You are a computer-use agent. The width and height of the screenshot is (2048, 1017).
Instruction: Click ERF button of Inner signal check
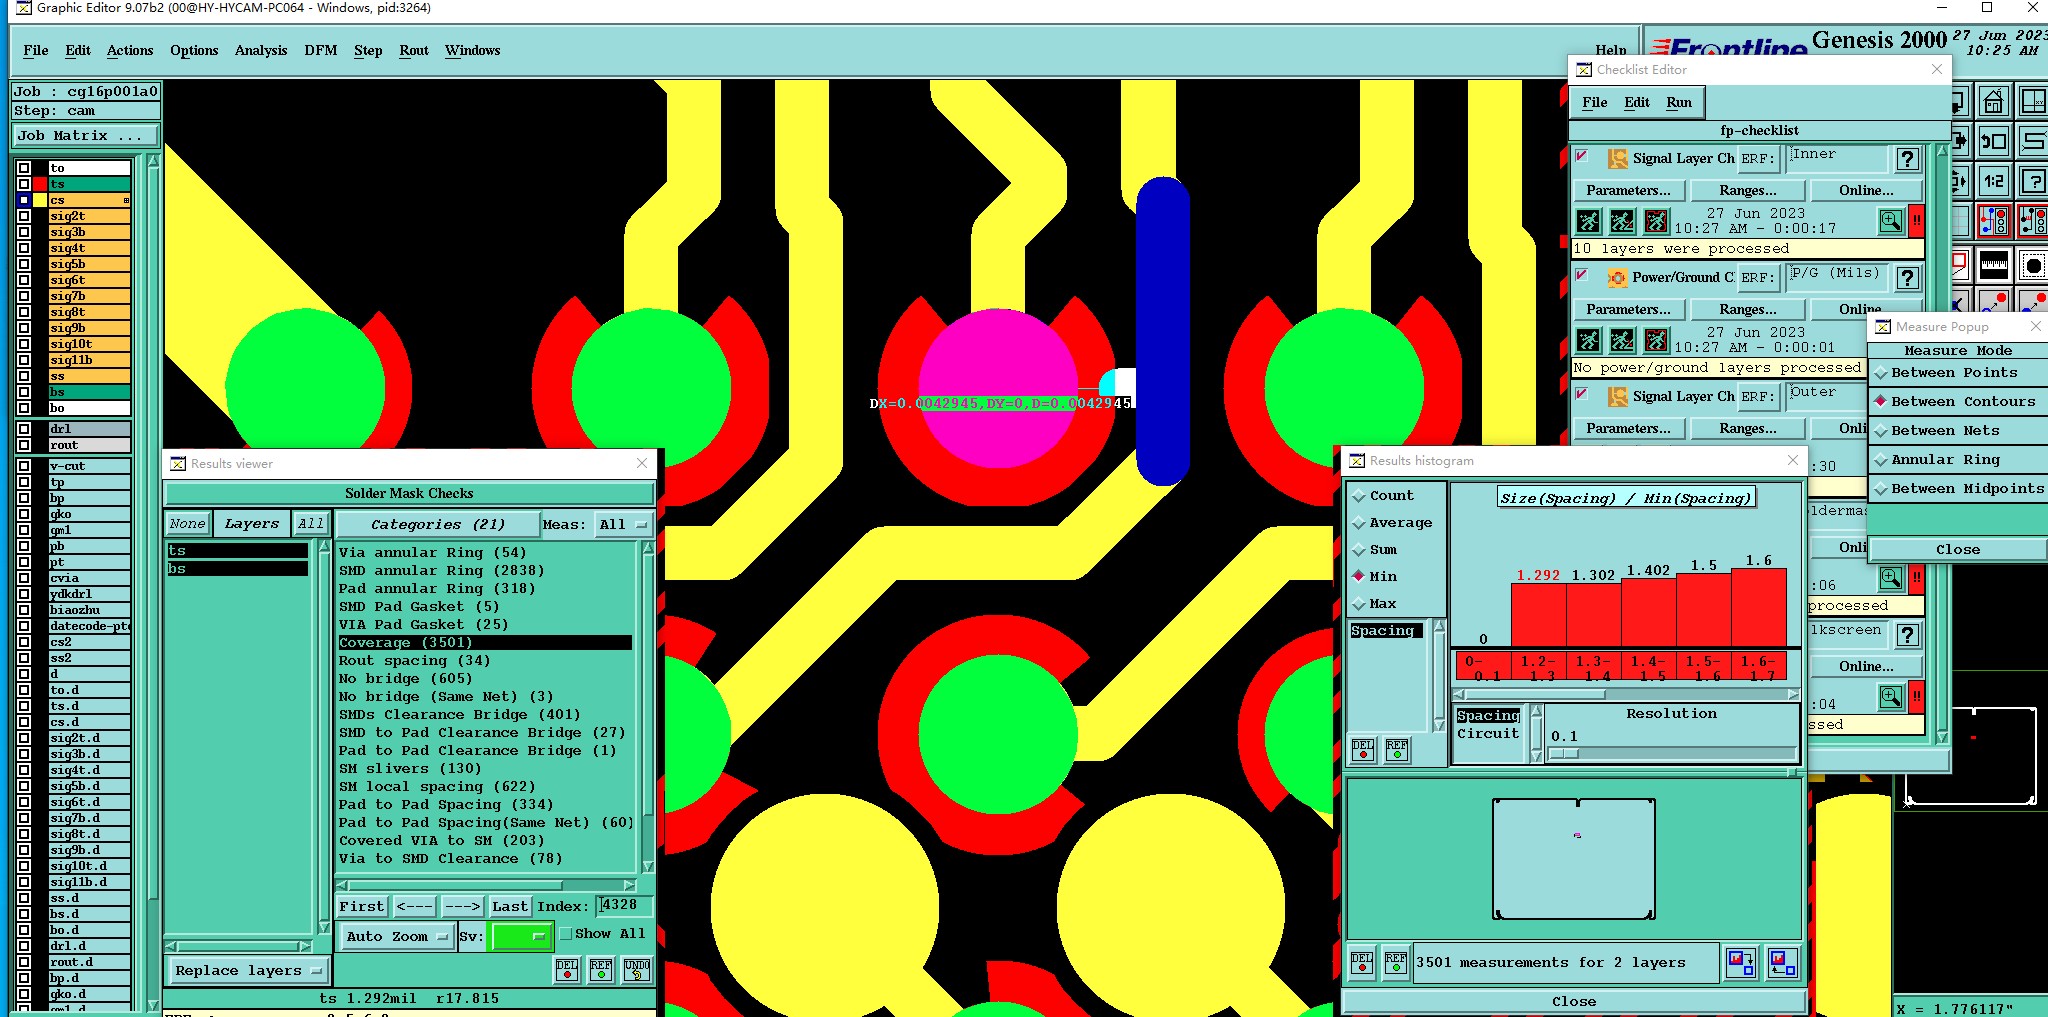click(1757, 159)
